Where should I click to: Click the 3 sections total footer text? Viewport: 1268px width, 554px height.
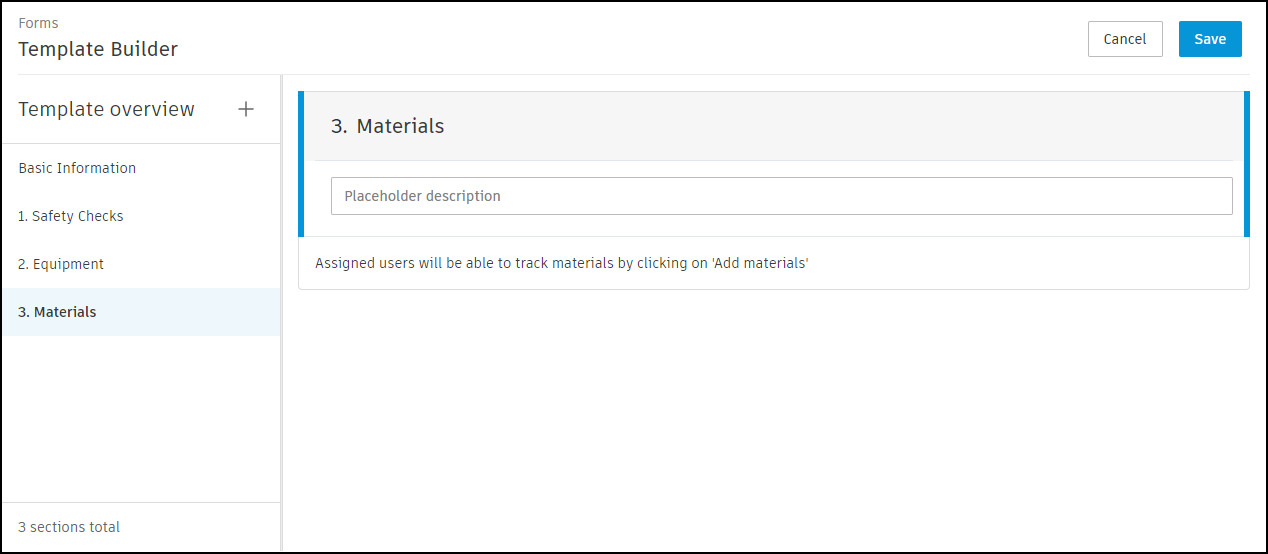69,527
